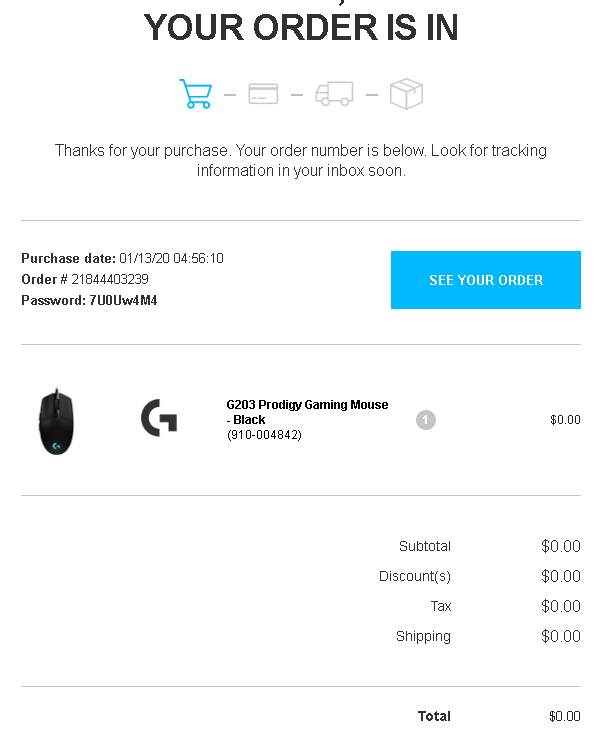The image size is (609, 730).
Task: Click the order number 21844403239
Action: 110,279
